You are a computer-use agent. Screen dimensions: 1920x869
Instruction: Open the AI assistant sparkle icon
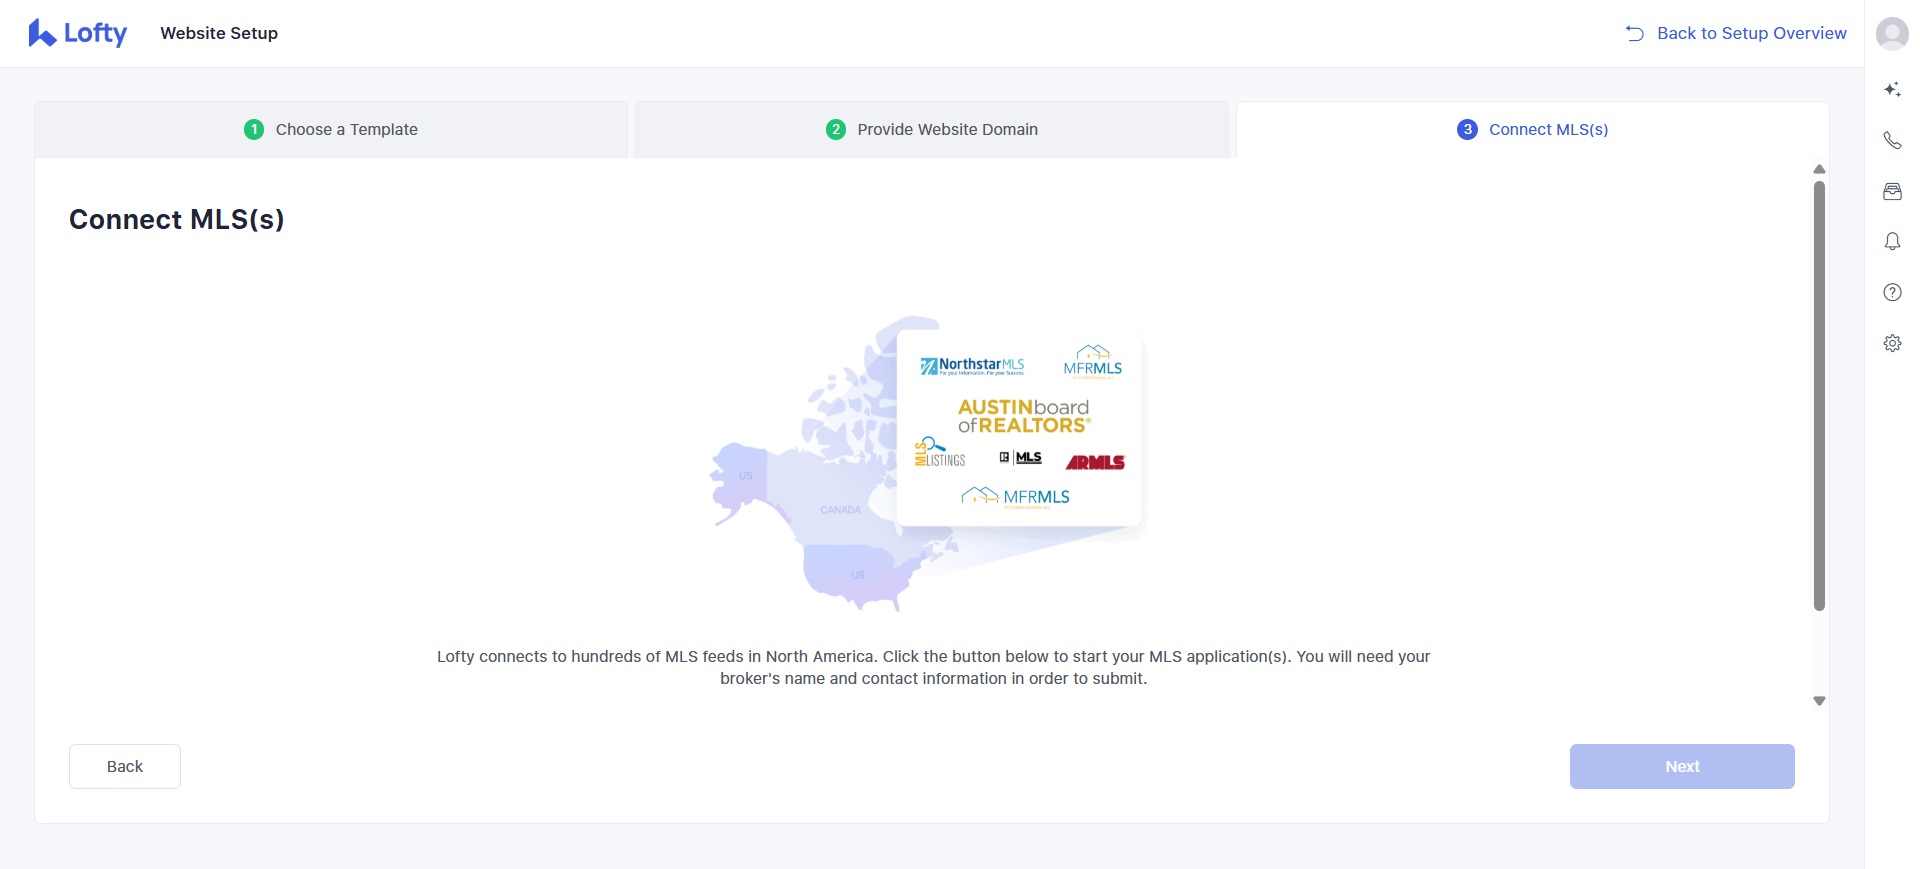(1892, 90)
